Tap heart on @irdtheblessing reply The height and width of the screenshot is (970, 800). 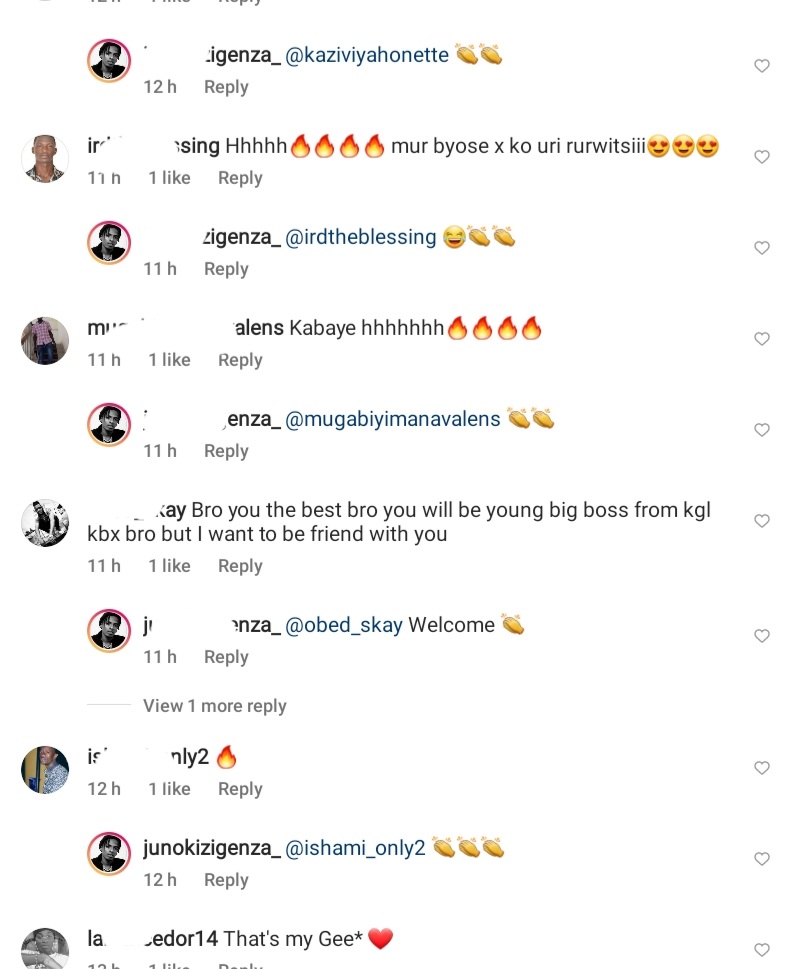coord(762,248)
